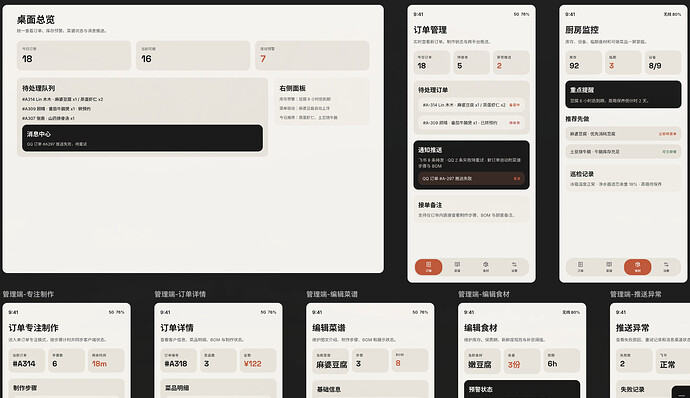Open the 重点提醒 black card in 厨房监控

(x=623, y=94)
